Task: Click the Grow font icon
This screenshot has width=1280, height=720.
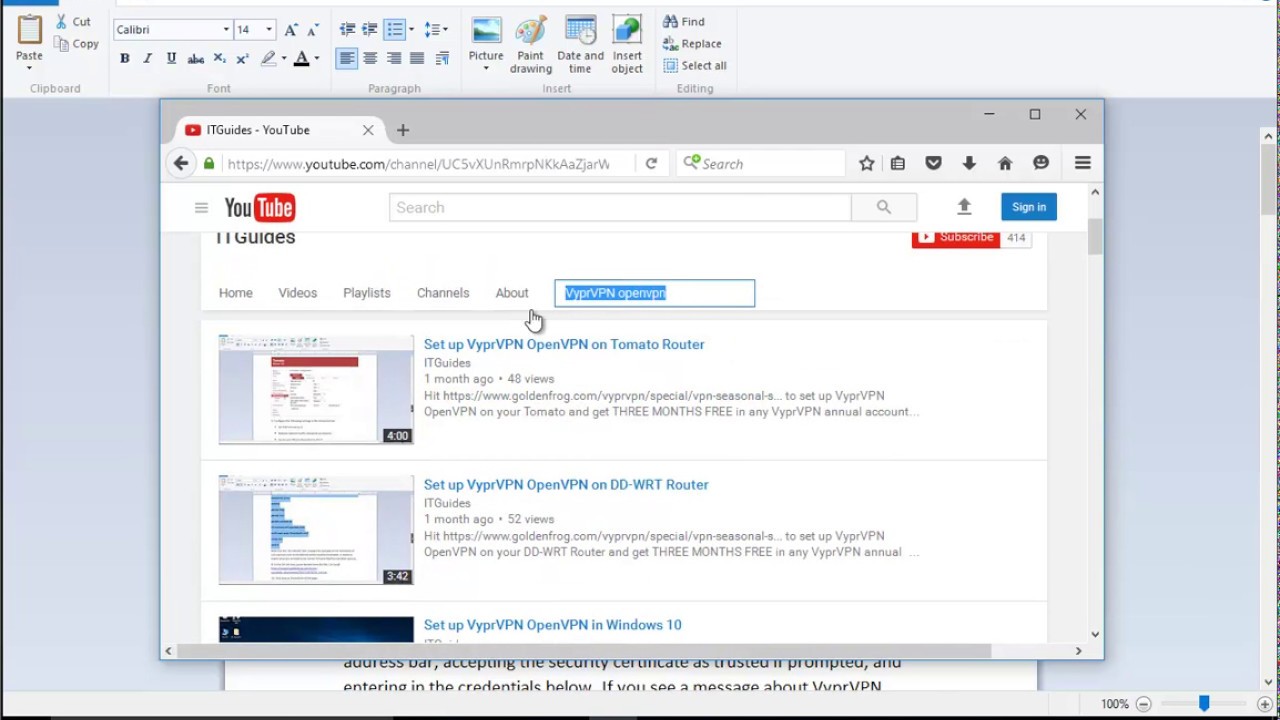Action: 290,30
